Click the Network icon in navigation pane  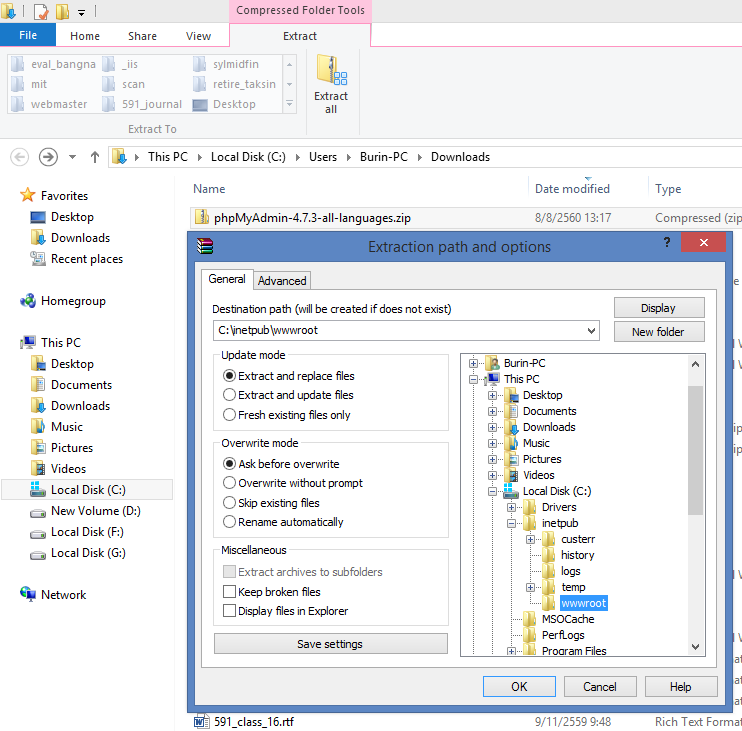[x=27, y=594]
